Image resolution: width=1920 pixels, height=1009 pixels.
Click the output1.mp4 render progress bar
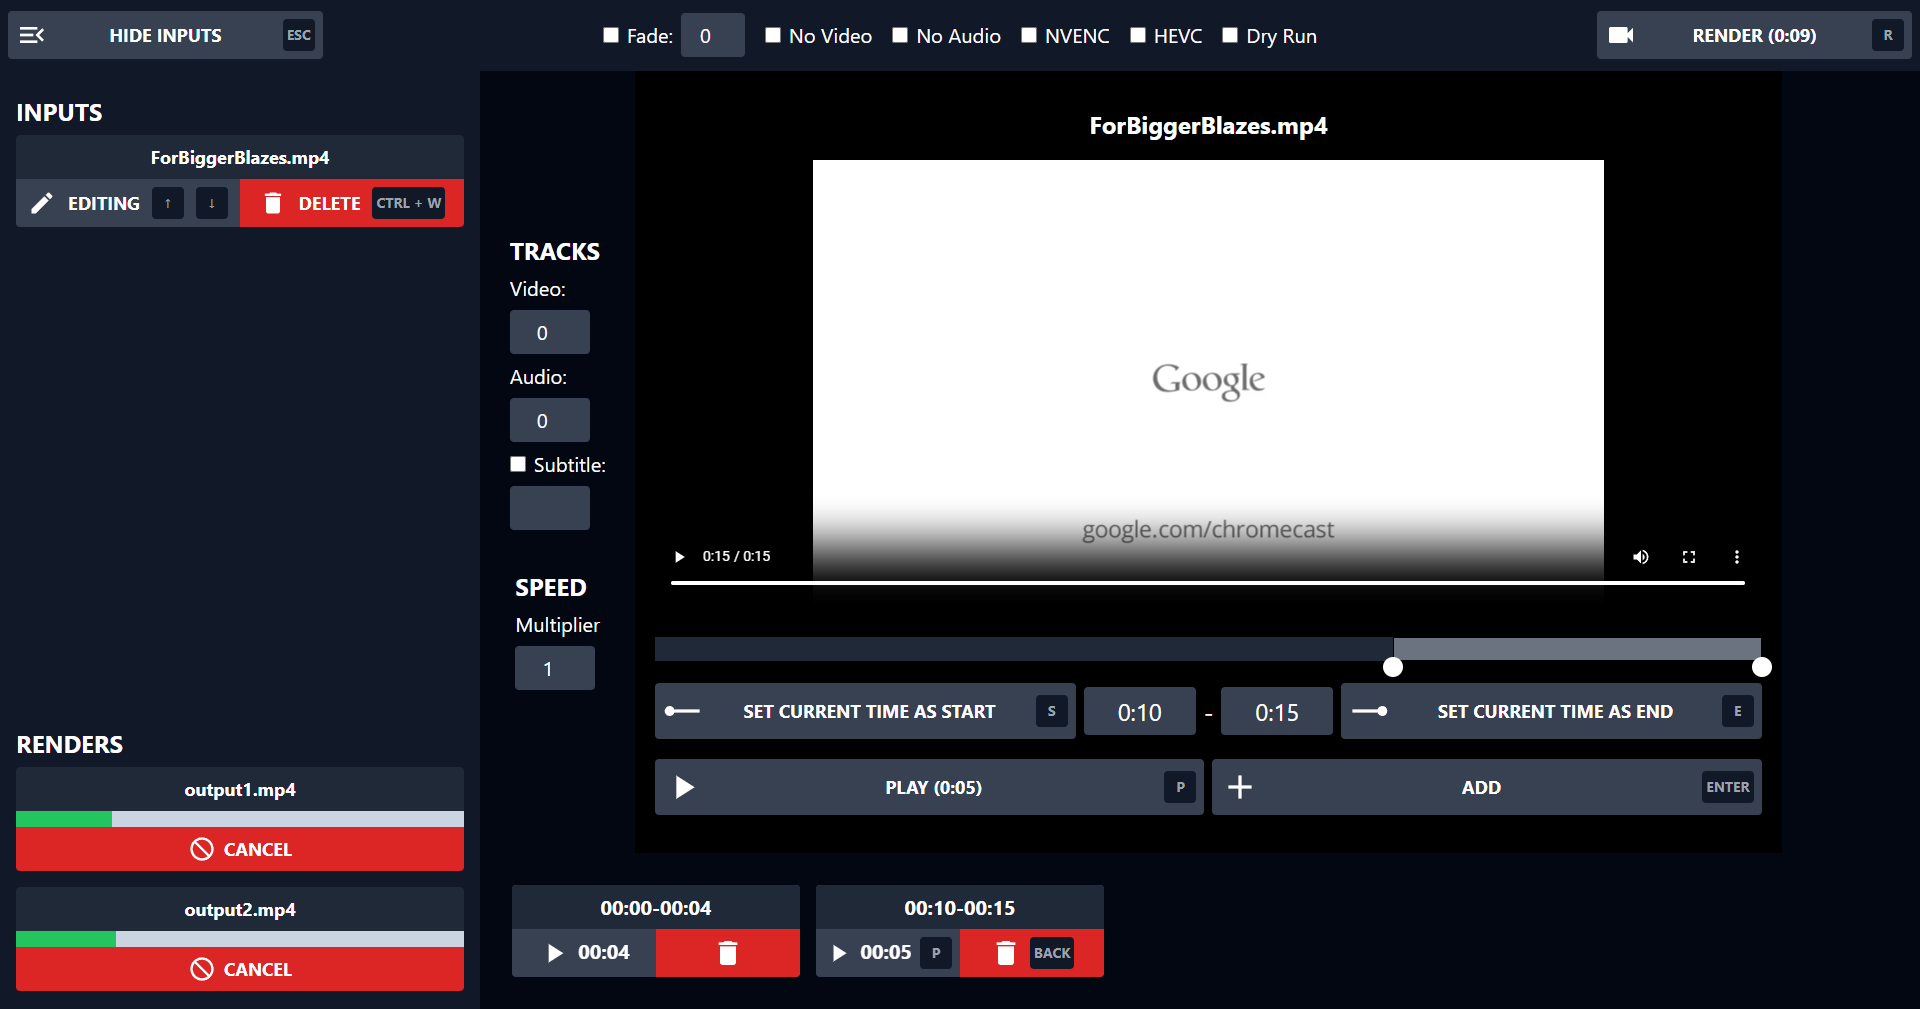coord(240,819)
